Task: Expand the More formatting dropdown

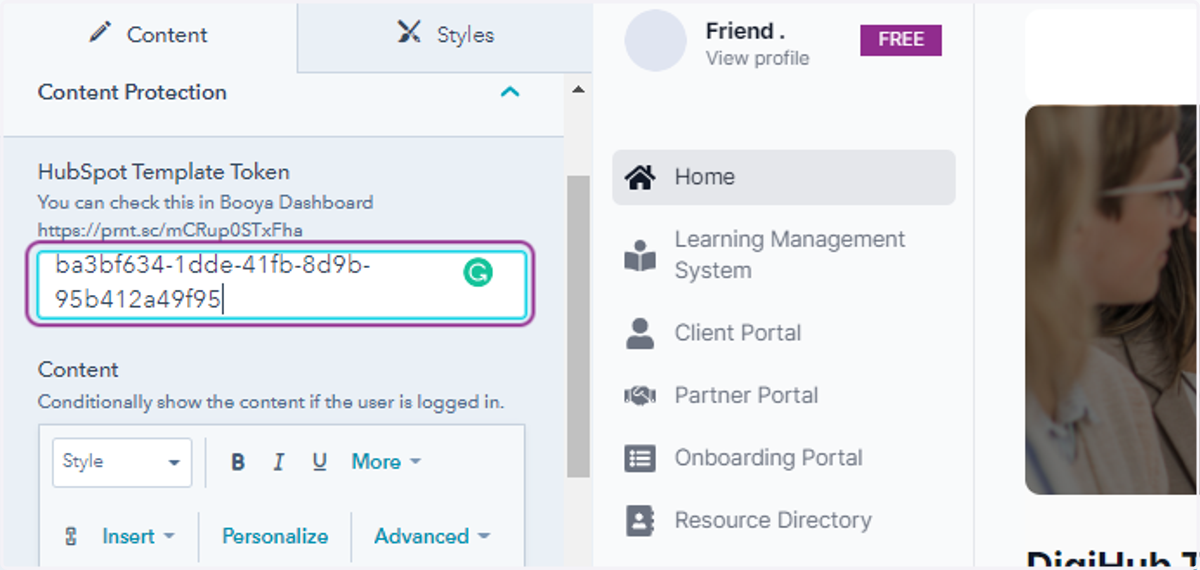Action: coord(386,462)
